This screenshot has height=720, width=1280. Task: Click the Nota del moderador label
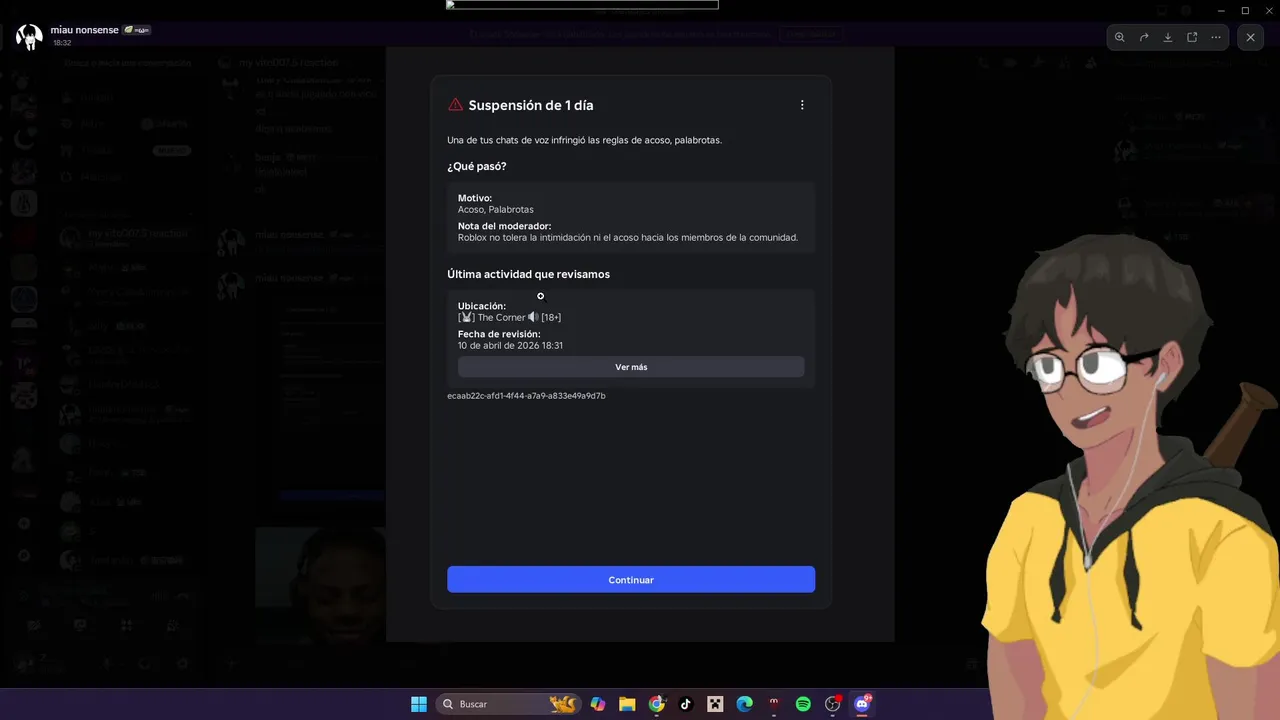coord(504,226)
